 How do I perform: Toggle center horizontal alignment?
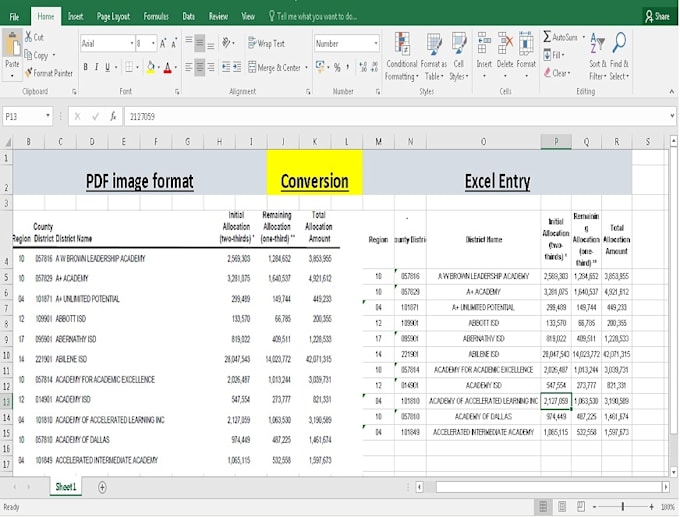(199, 67)
